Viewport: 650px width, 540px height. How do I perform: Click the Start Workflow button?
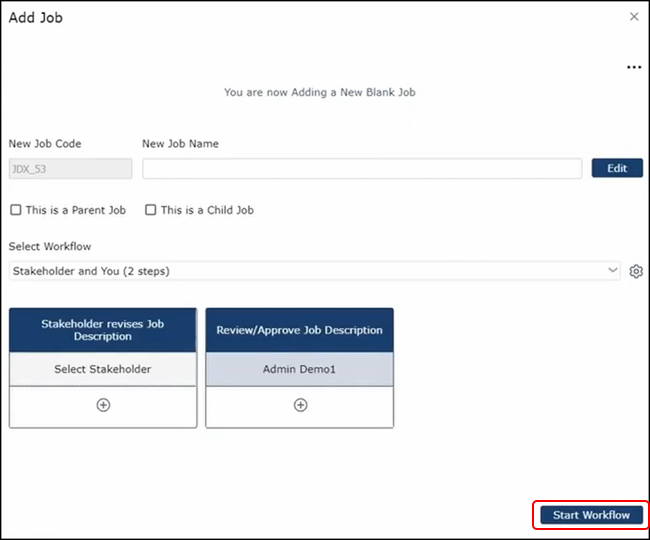tap(591, 515)
